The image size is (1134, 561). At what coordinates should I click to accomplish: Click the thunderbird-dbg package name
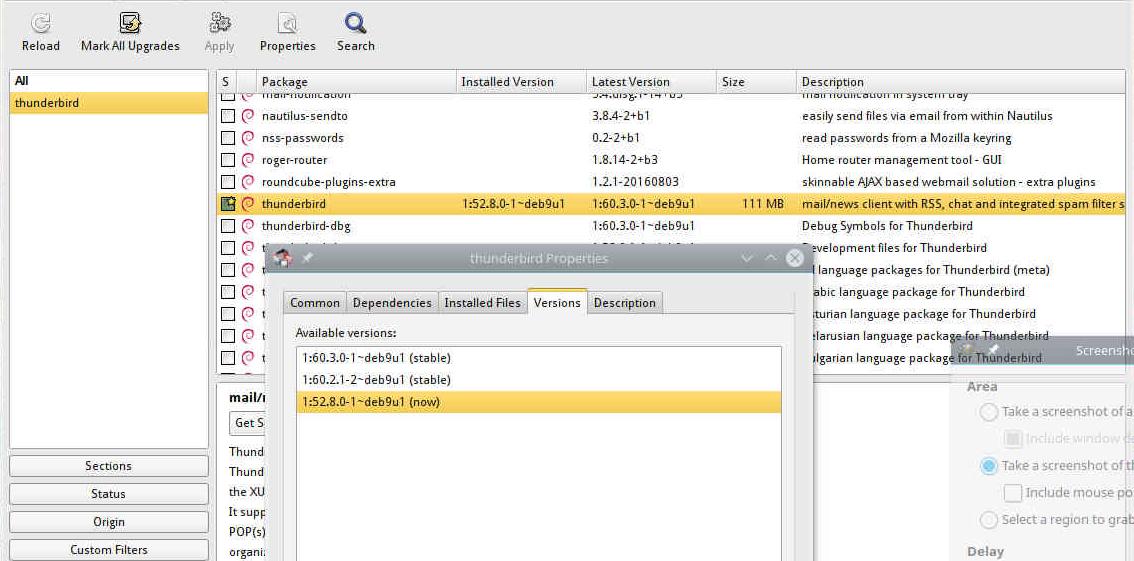[x=306, y=226]
